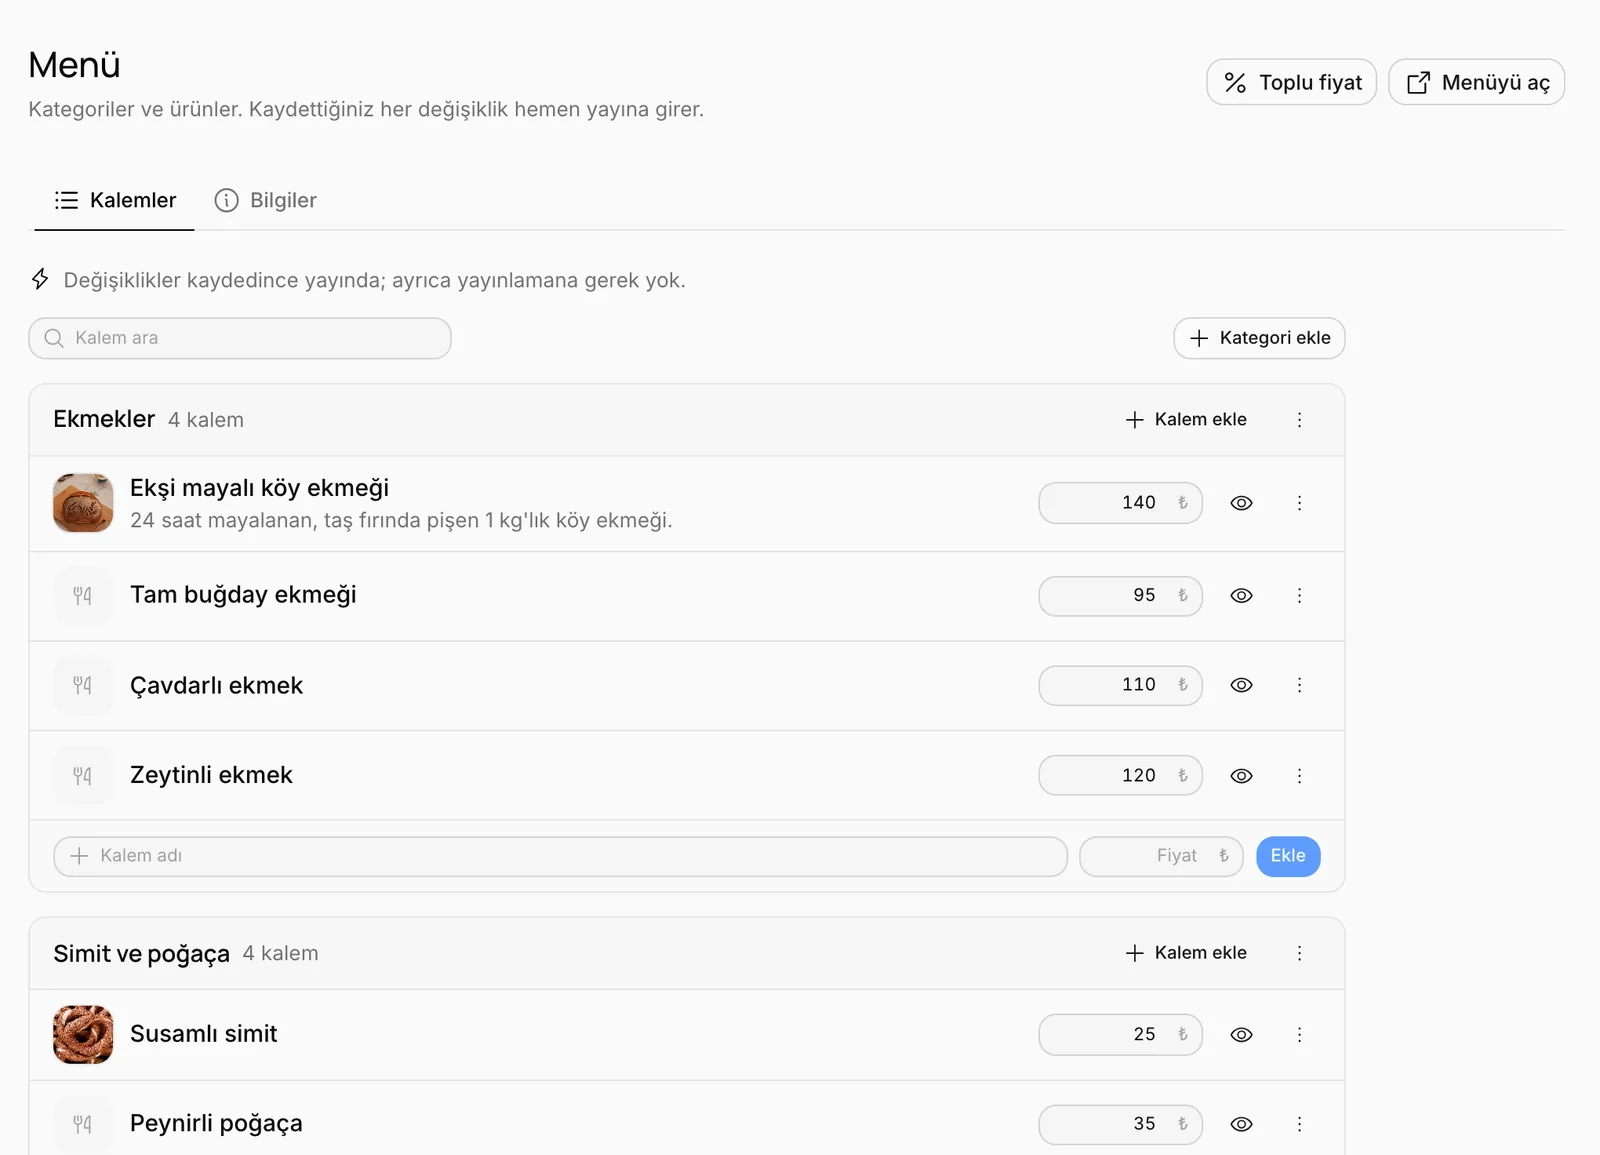Toggle visibility of Ekşi mayalı köy ekmeği
The image size is (1600, 1155).
point(1241,503)
